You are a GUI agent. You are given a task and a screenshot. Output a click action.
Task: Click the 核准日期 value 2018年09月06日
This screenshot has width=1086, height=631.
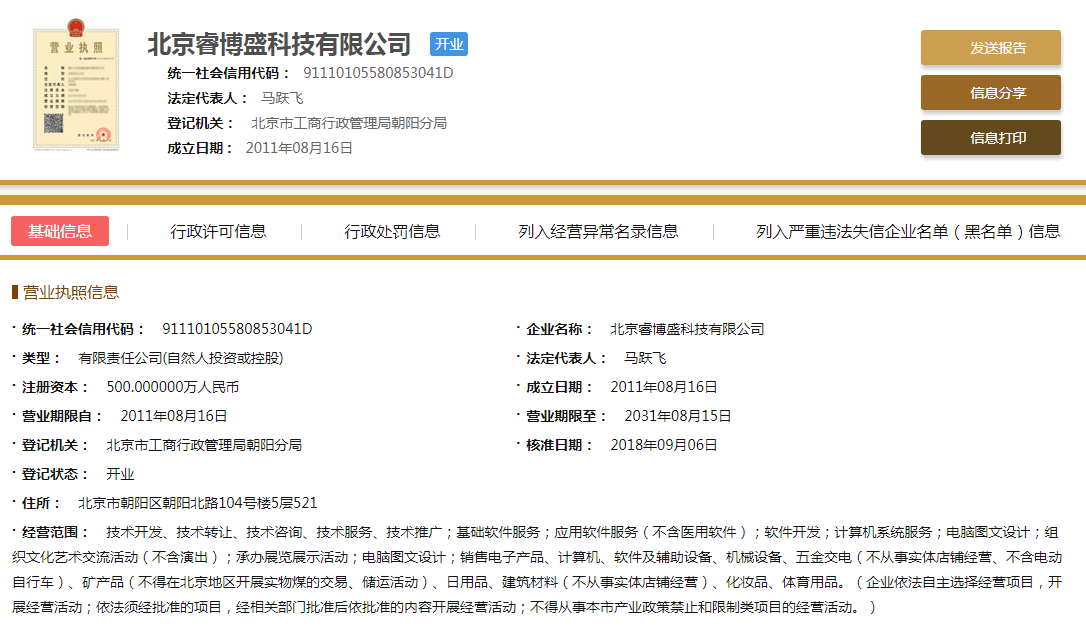tap(664, 445)
